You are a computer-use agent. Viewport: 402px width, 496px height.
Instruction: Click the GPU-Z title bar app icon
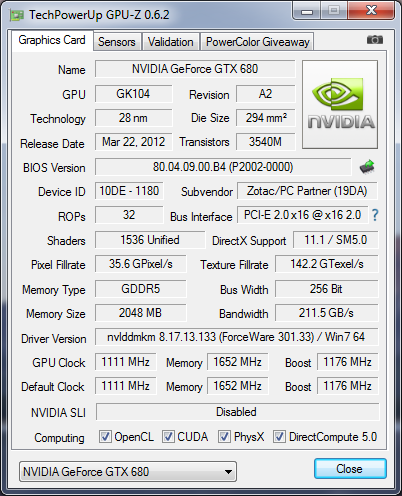point(17,15)
